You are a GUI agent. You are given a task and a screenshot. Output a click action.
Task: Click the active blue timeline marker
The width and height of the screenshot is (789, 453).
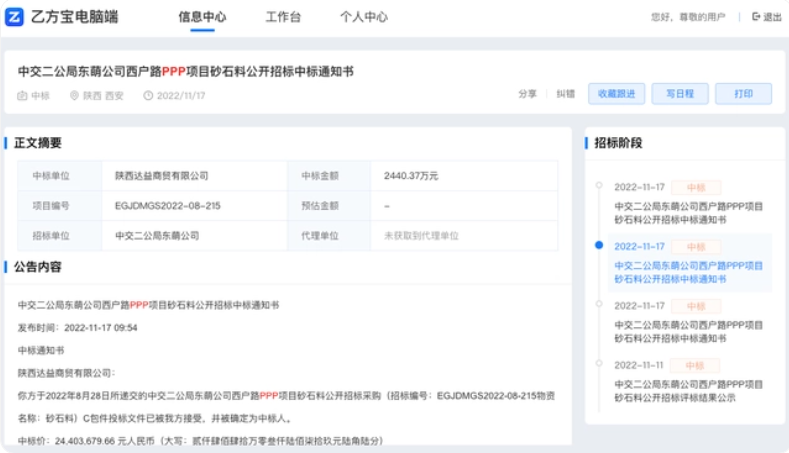point(599,245)
